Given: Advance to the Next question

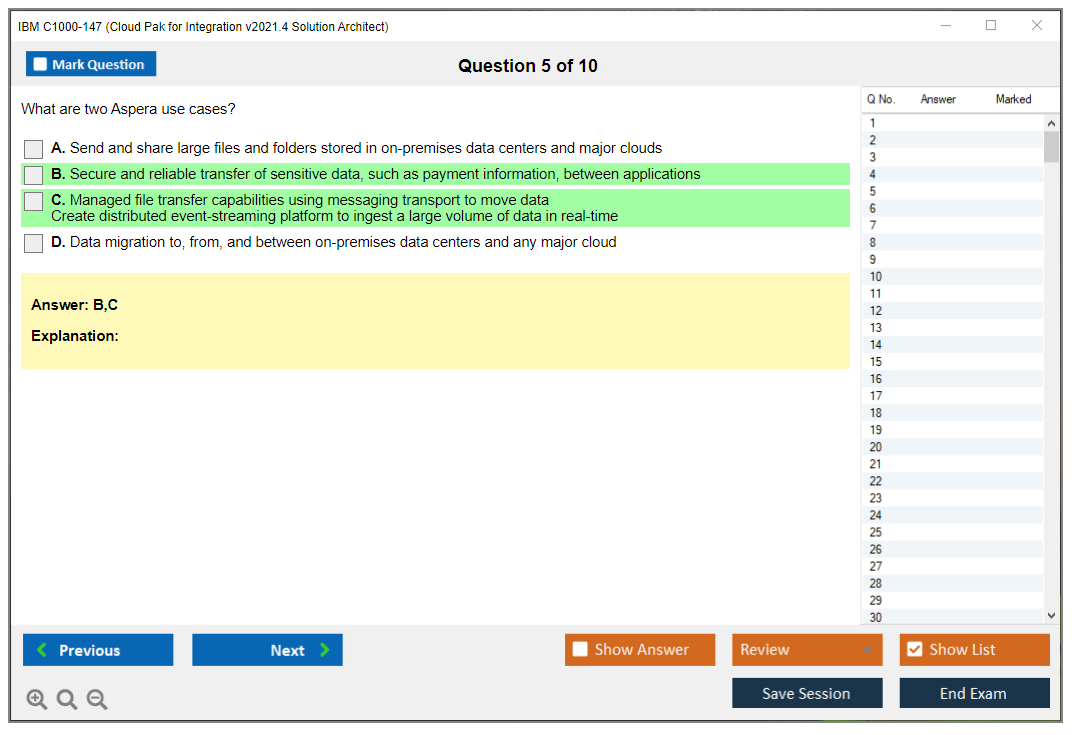Looking at the screenshot, I should coord(267,650).
